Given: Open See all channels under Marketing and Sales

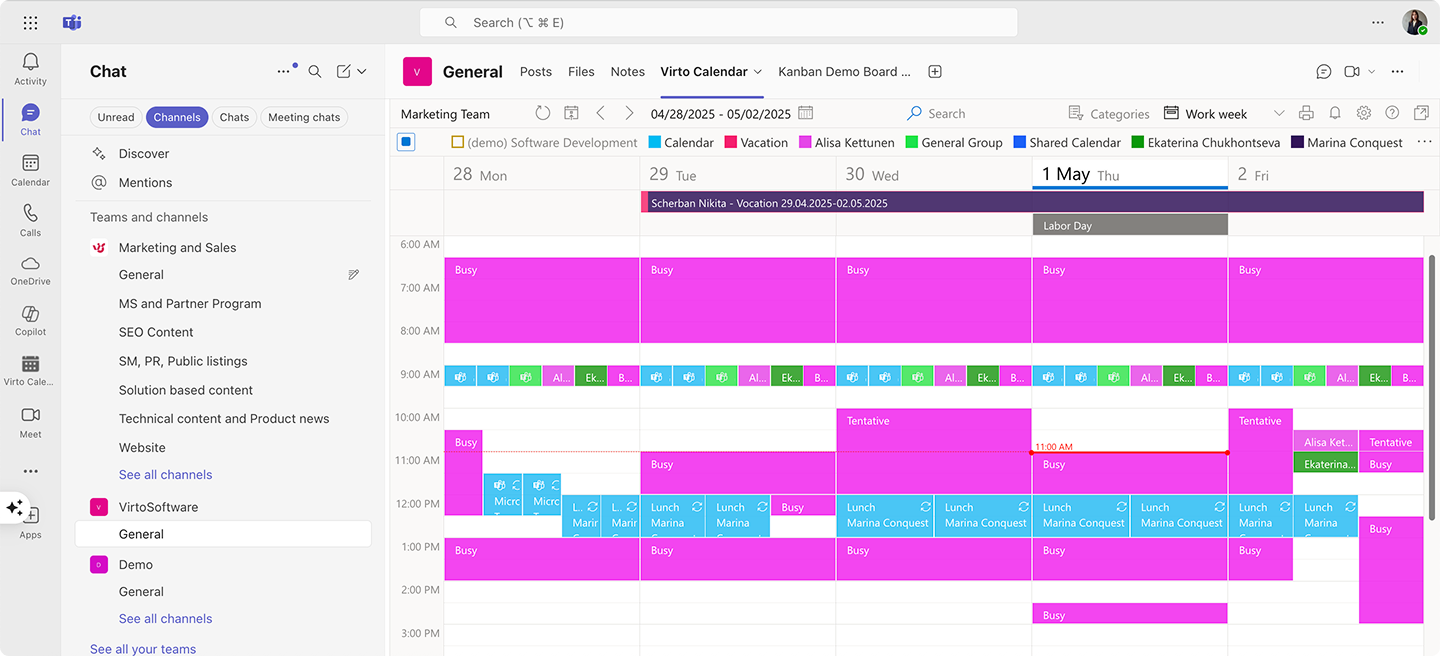Looking at the screenshot, I should pos(165,475).
